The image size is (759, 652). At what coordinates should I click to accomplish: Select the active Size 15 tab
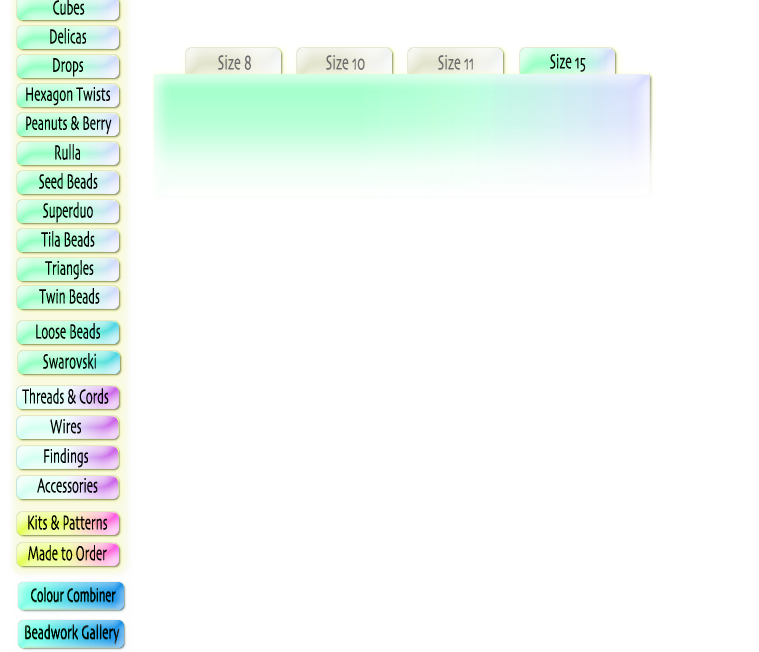coord(567,61)
